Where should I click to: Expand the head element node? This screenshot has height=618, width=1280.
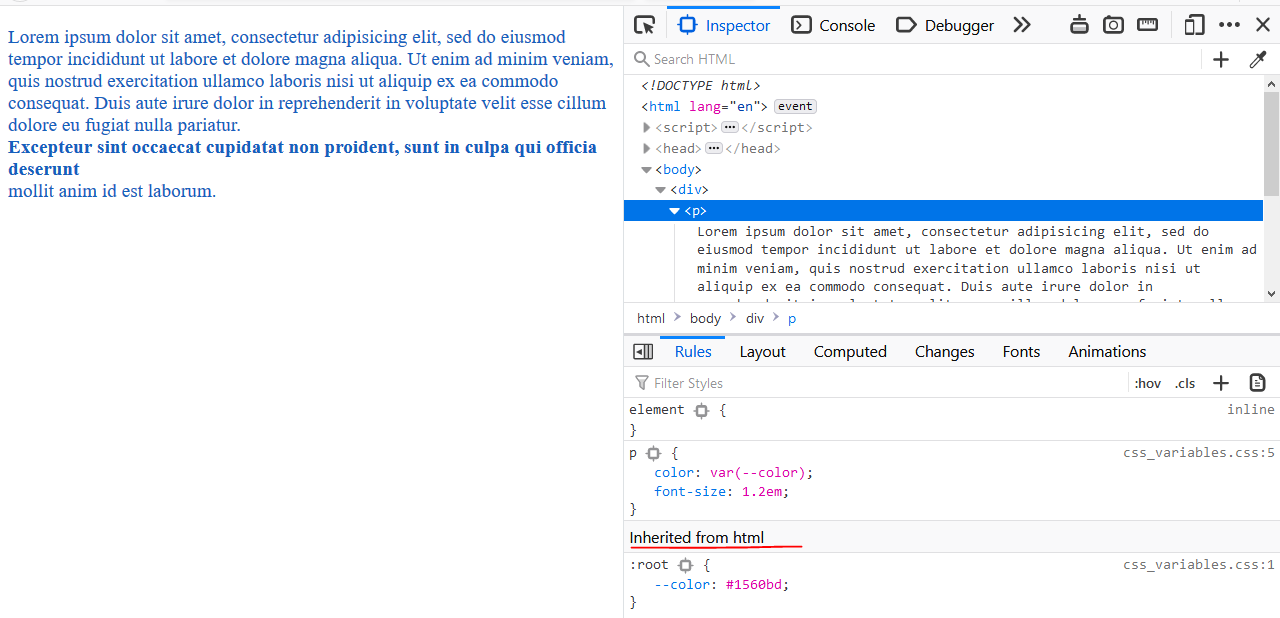[x=647, y=148]
